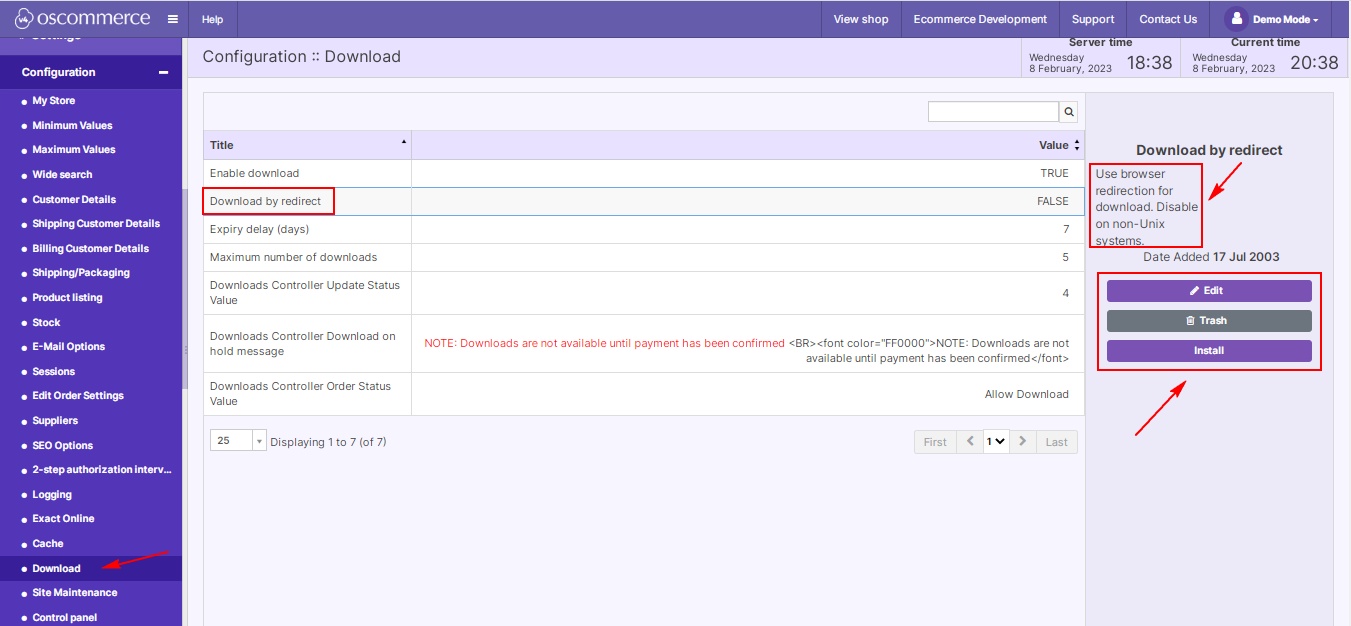
Task: Click the Demo Mode user avatar icon
Action: pos(1237,19)
